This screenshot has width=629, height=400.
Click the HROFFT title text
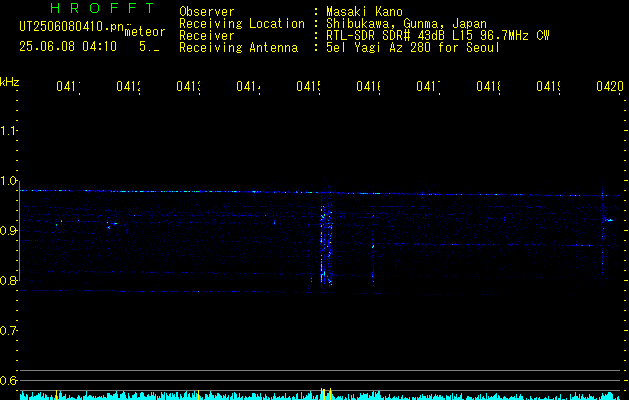[x=103, y=8]
